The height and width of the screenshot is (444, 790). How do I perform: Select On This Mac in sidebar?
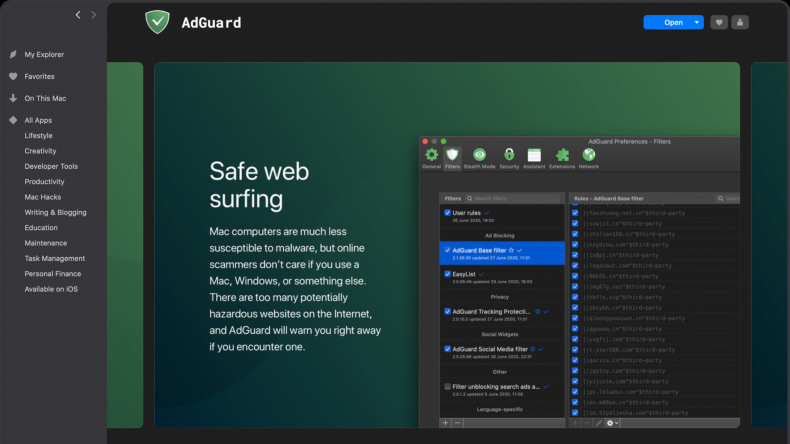[45, 98]
